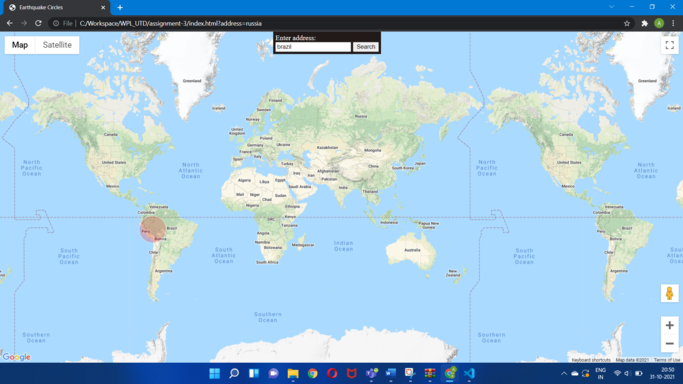
Task: Open the Windows Start menu
Action: point(214,373)
